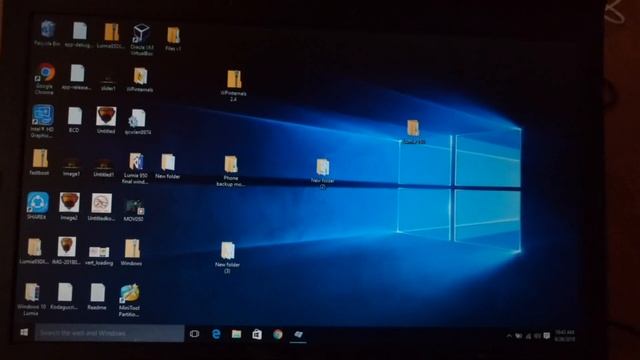Open the Windows Start menu

[x=24, y=333]
